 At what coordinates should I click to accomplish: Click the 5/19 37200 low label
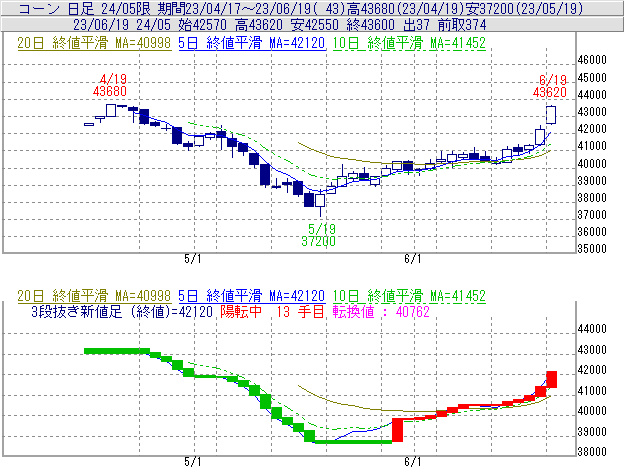(x=318, y=235)
